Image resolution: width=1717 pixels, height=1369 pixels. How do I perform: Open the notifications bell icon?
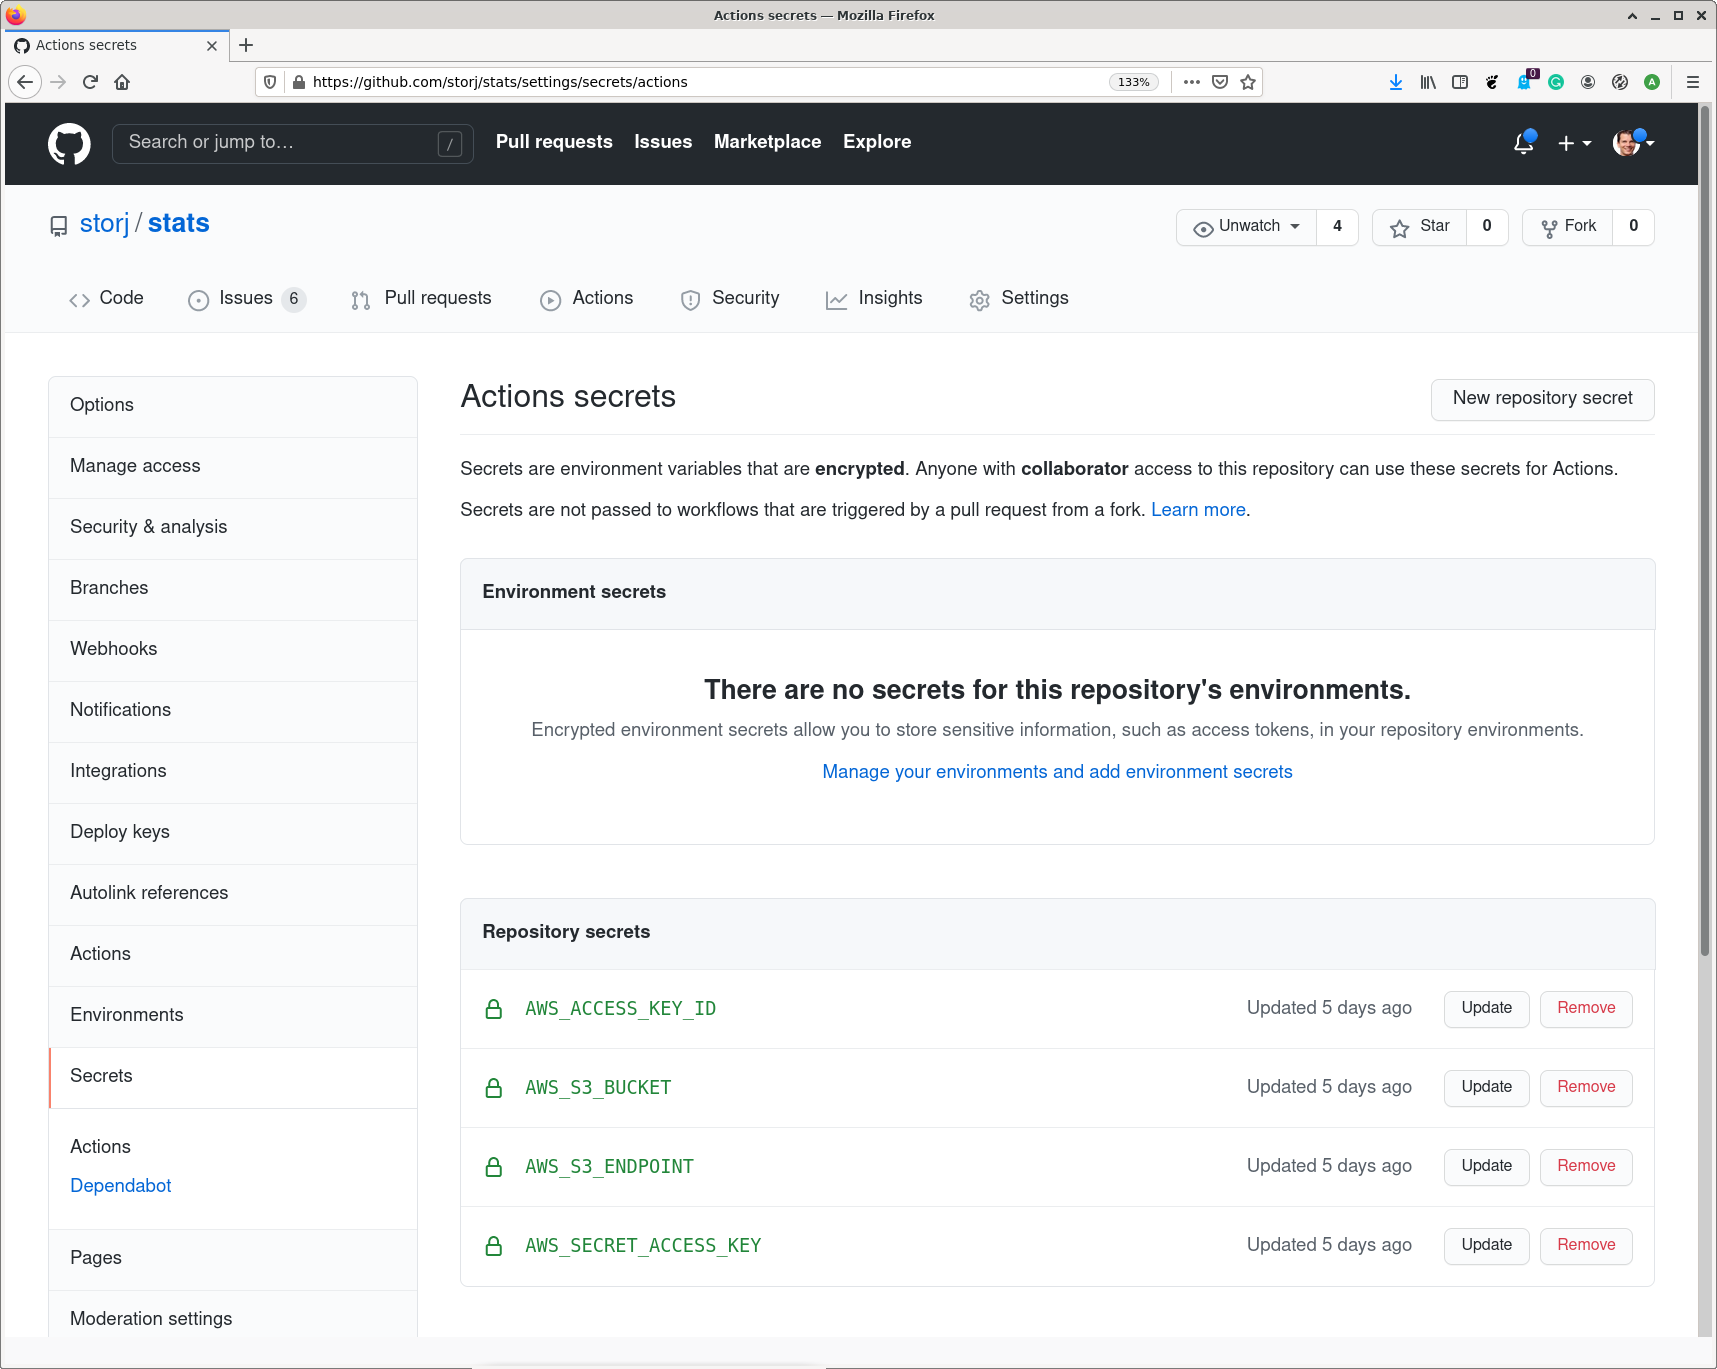(1523, 144)
